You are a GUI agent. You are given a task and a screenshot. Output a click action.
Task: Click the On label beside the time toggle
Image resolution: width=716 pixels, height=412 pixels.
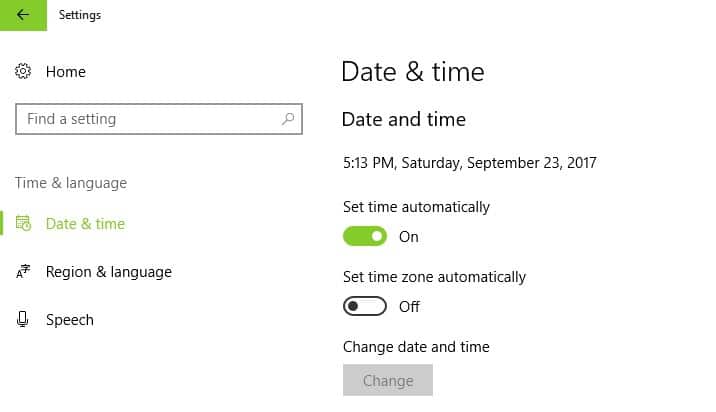coord(409,237)
